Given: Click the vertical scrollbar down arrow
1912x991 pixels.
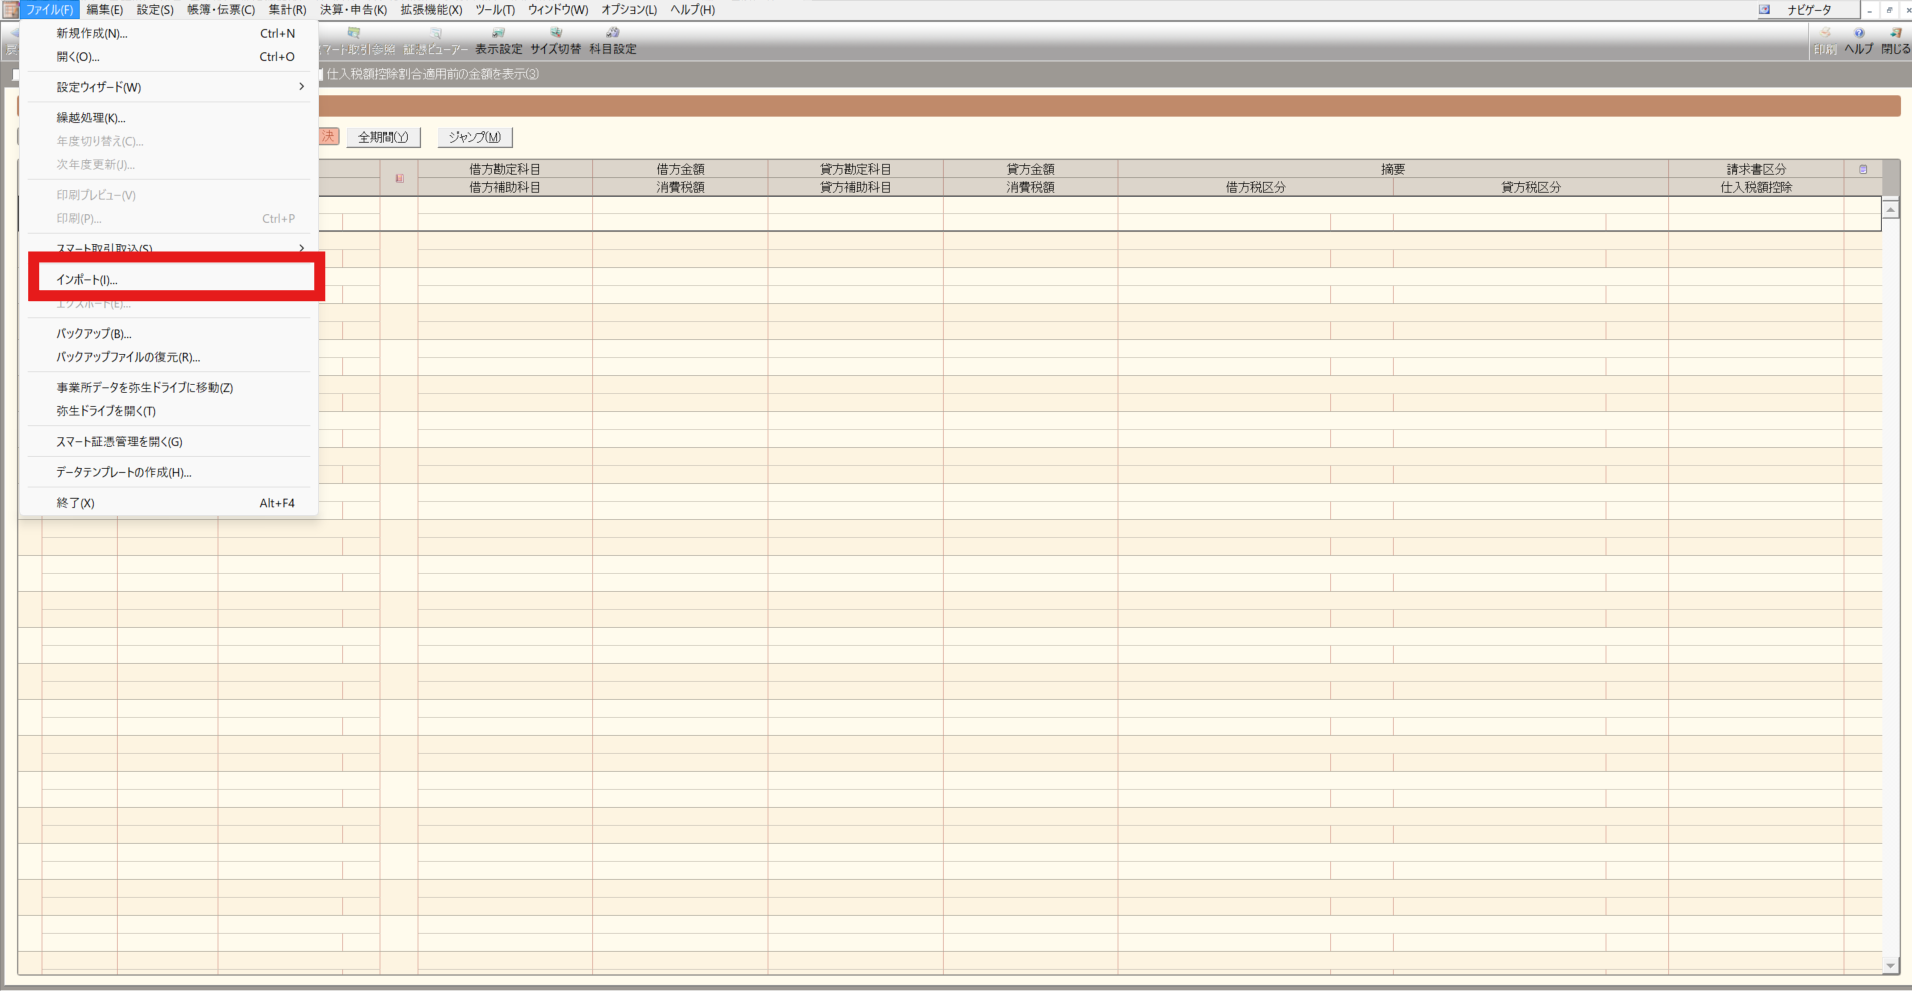Looking at the screenshot, I should [x=1890, y=966].
